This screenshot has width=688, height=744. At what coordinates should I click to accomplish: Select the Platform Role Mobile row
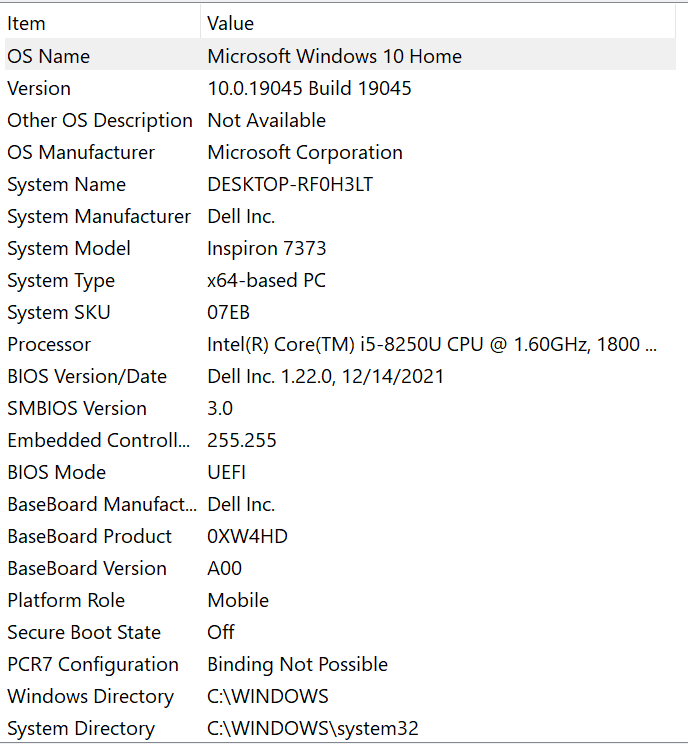coord(340,600)
